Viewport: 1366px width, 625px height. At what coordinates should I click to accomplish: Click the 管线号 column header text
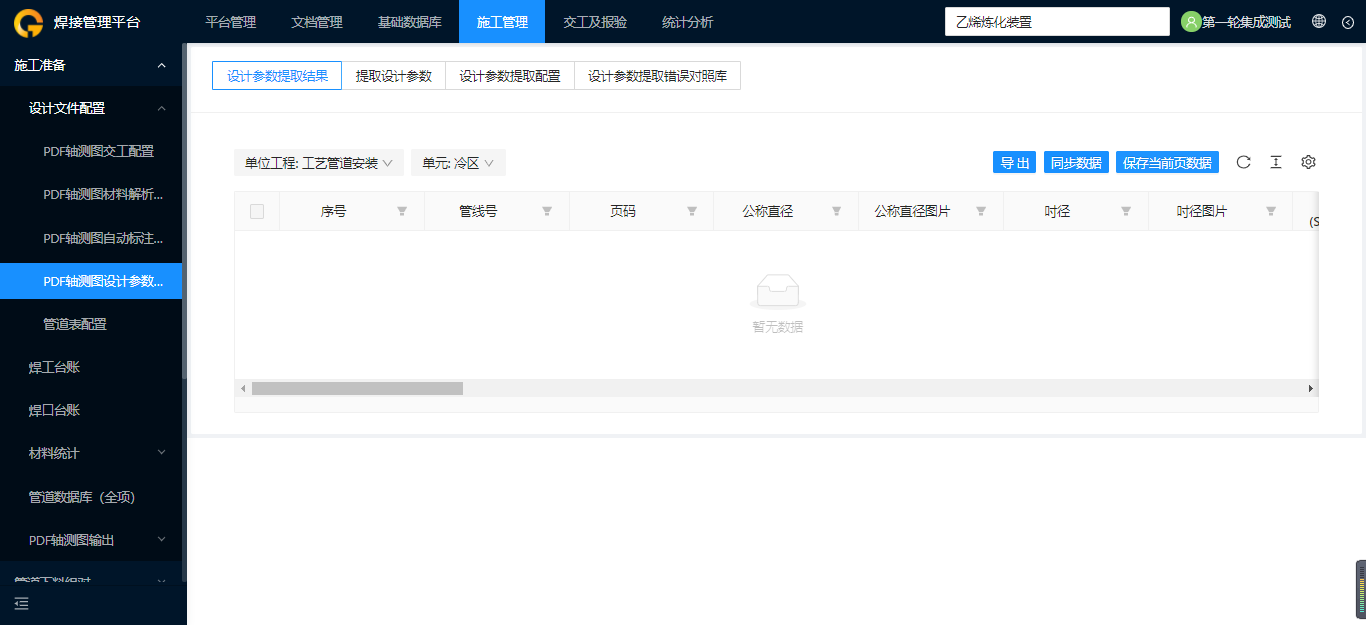click(478, 211)
